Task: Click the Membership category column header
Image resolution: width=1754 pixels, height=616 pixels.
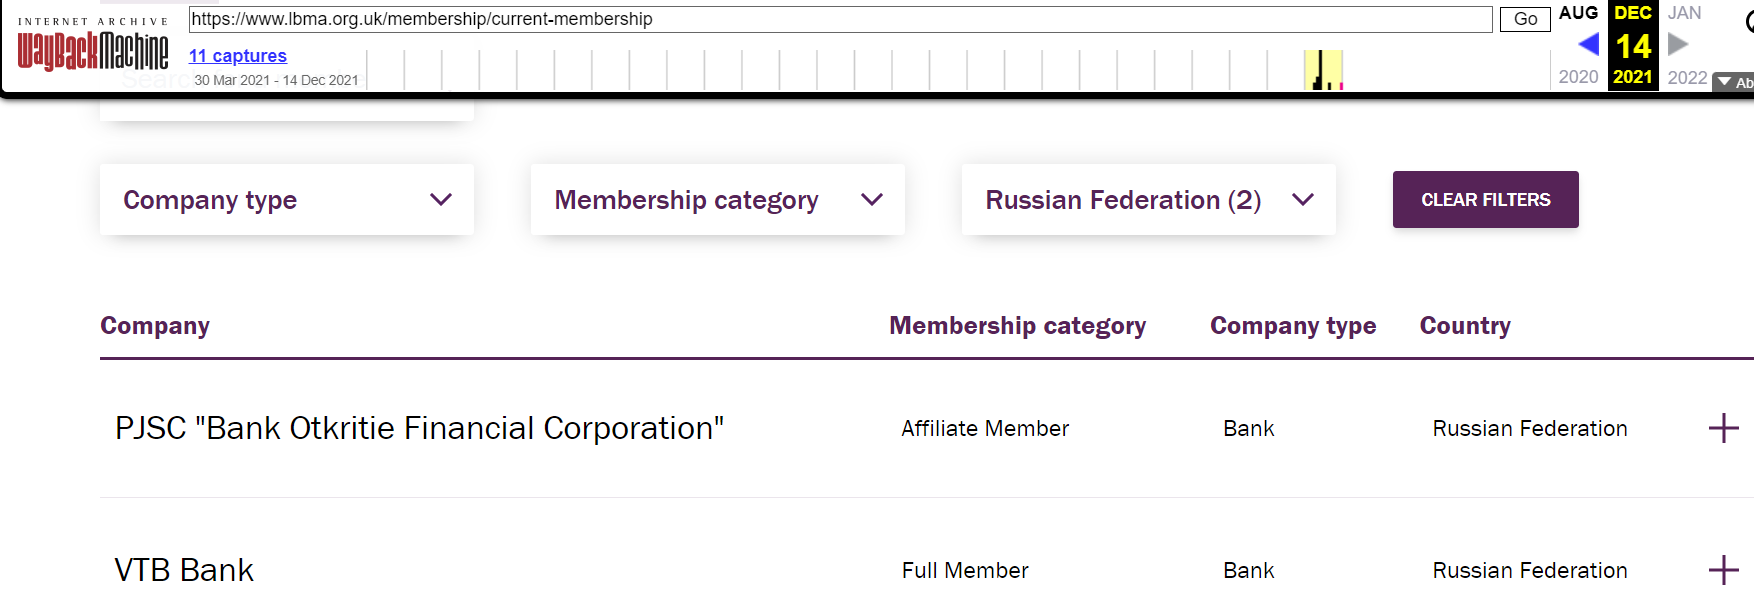Action: tap(1017, 326)
